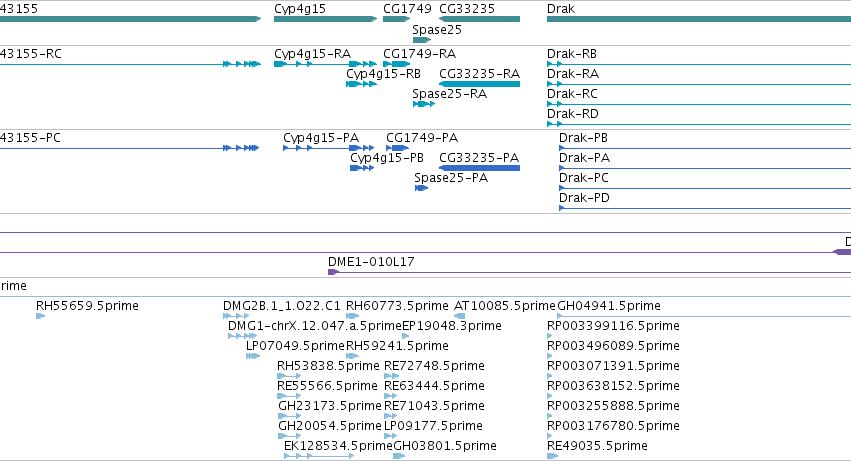Click the RP003176780.5prime label
This screenshot has width=851, height=461.
tap(613, 426)
